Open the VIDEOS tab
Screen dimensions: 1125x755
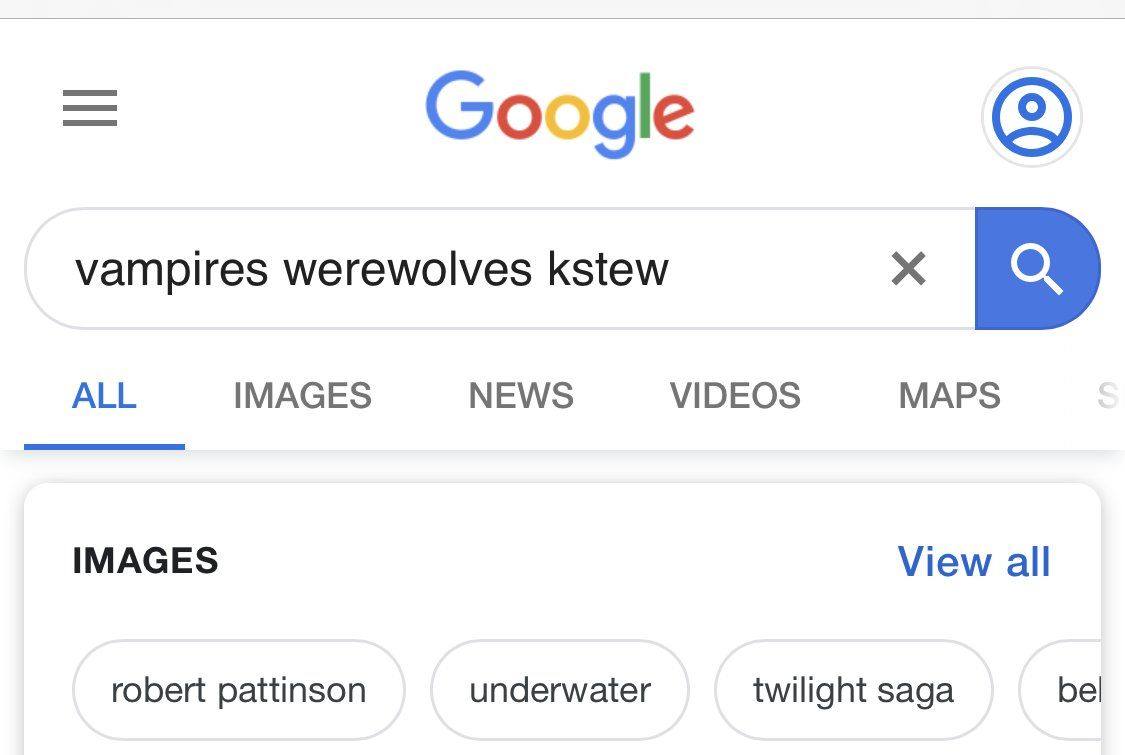(x=735, y=396)
